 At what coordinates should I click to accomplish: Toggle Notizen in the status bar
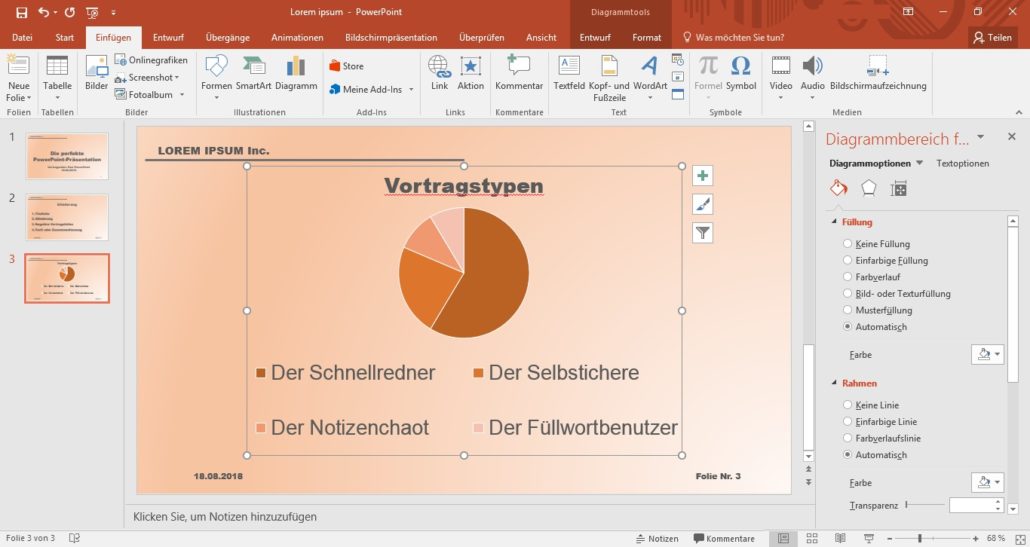(x=657, y=538)
